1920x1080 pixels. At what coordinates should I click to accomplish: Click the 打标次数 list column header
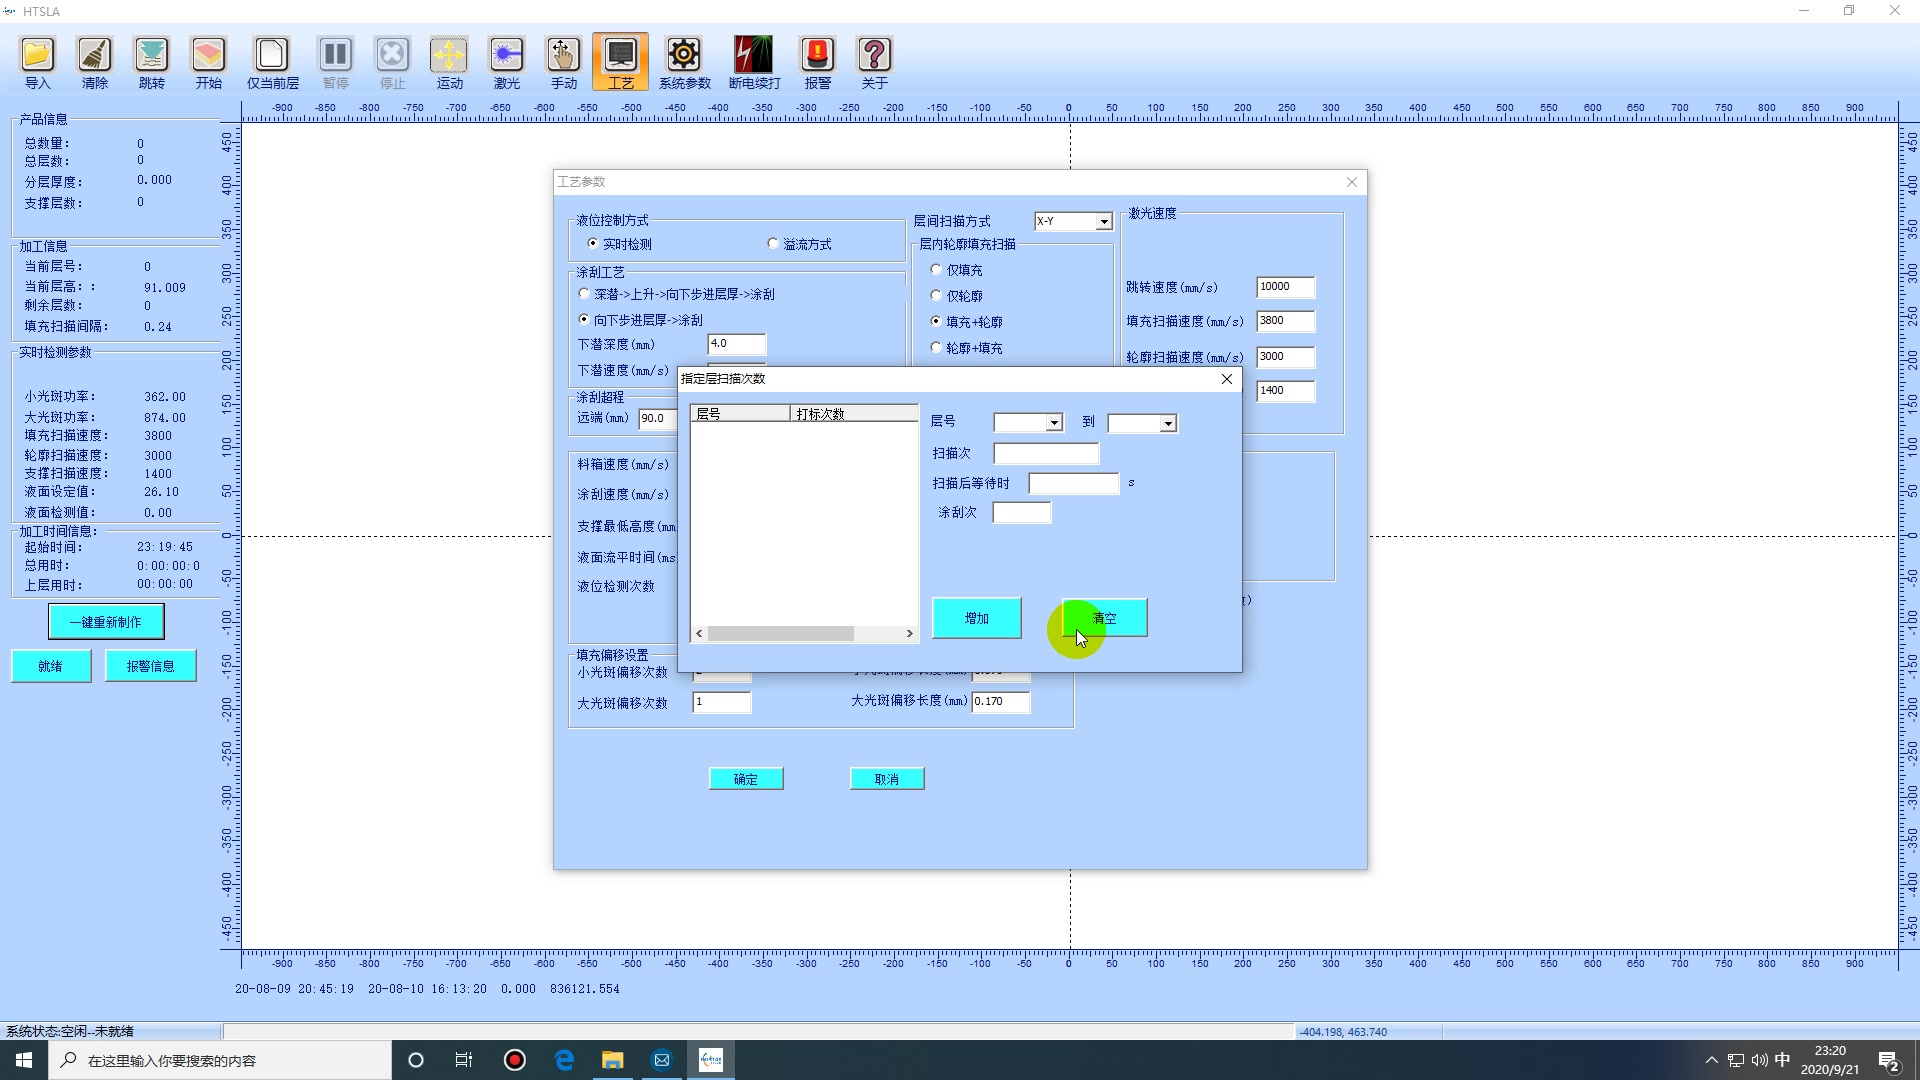tap(854, 413)
